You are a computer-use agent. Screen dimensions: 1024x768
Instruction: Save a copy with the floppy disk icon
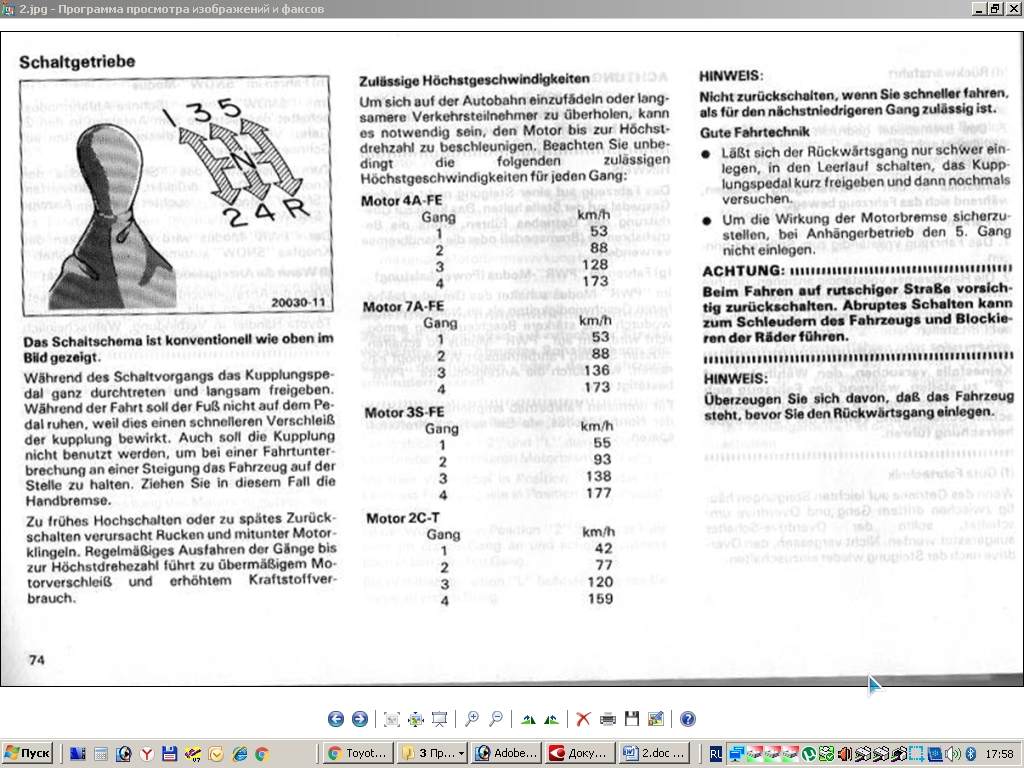(631, 719)
